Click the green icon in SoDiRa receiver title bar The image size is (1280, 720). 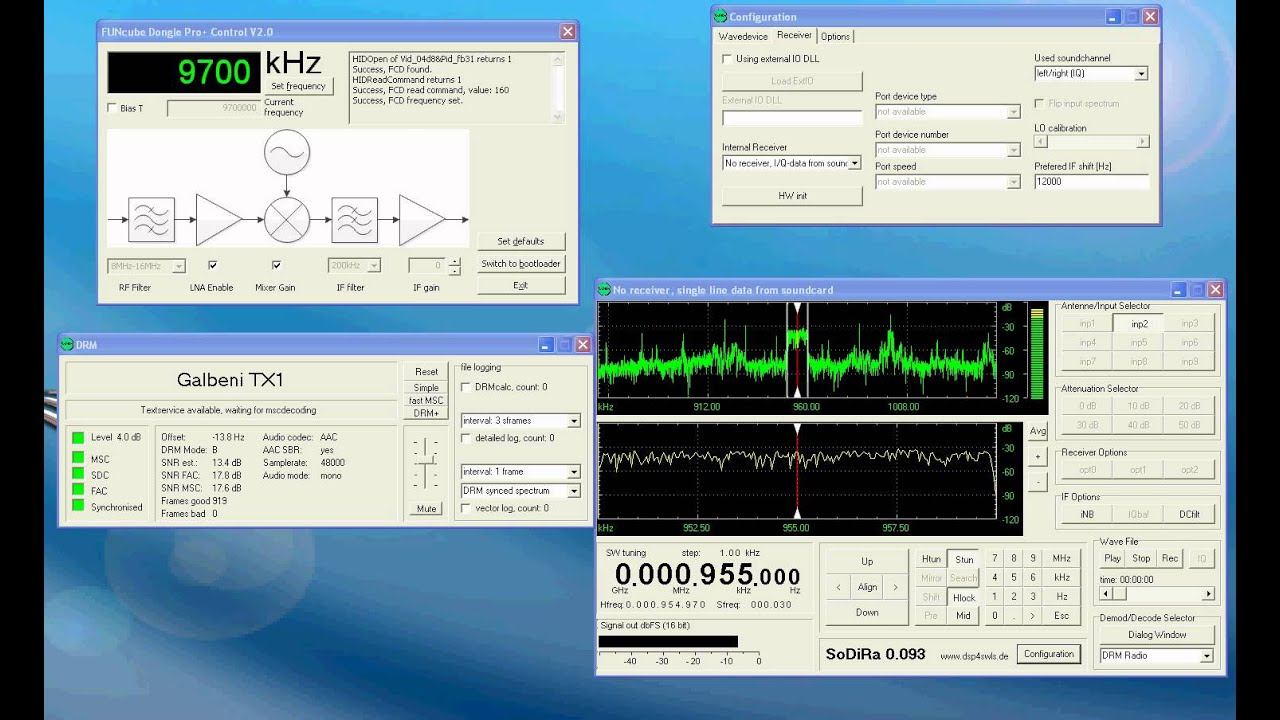tap(605, 290)
